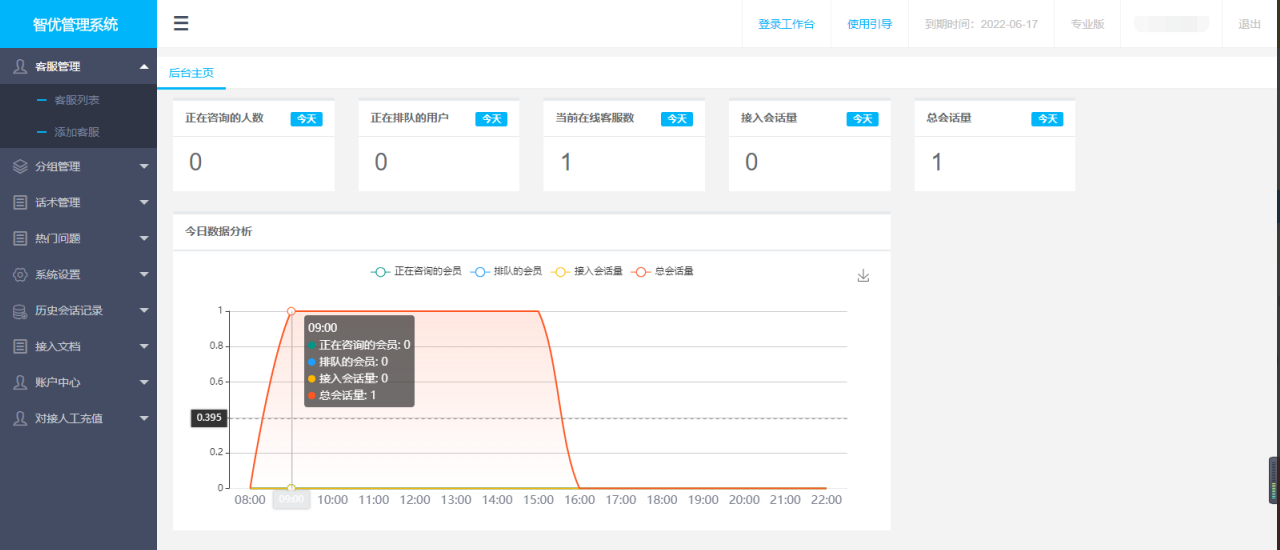Switch to the 后台主页 tab
Screen dimensions: 1280x550
point(190,73)
